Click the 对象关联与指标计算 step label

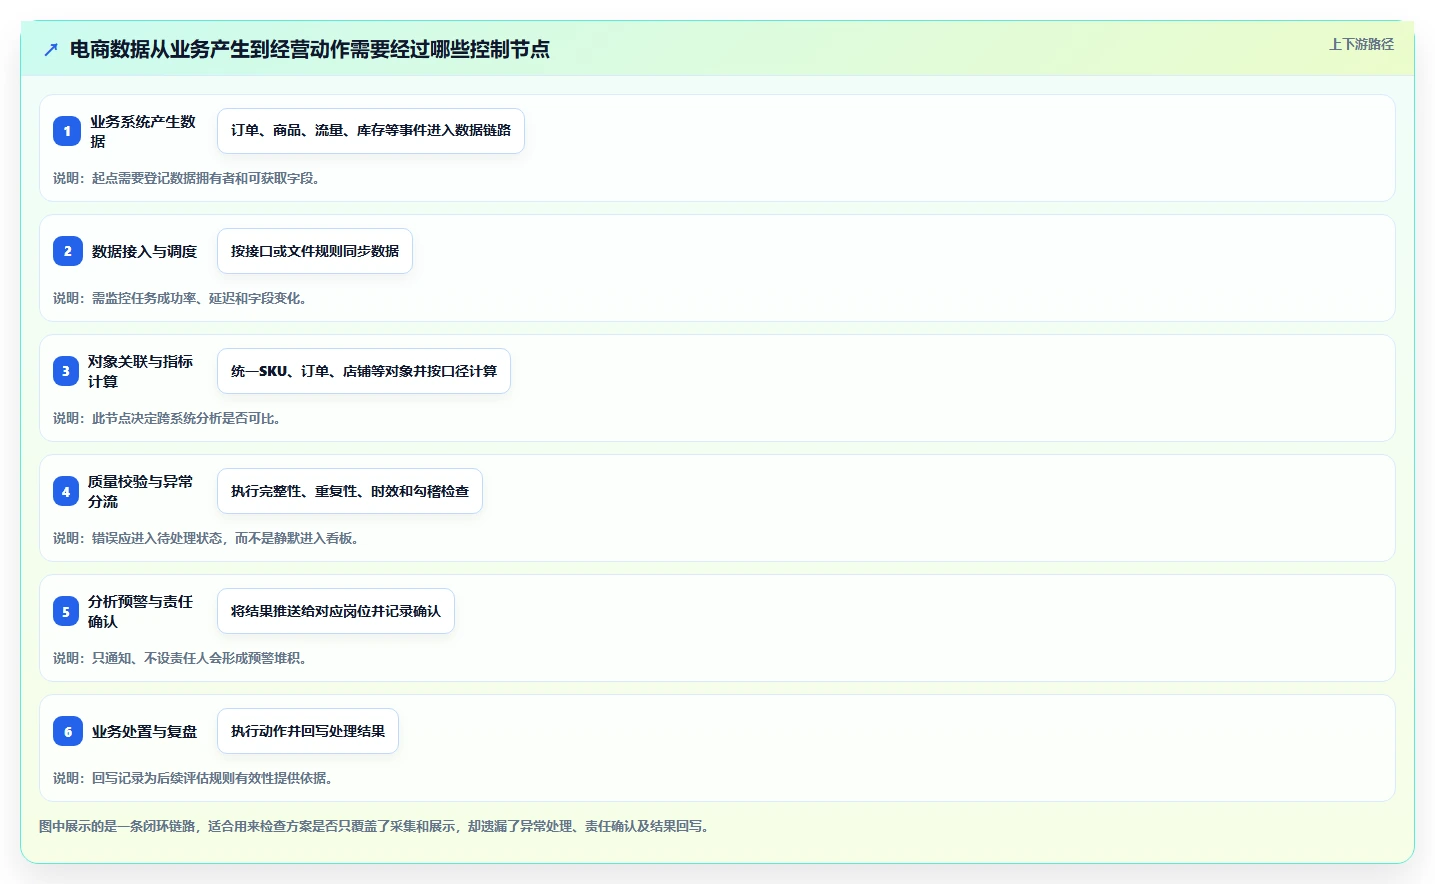pos(140,371)
